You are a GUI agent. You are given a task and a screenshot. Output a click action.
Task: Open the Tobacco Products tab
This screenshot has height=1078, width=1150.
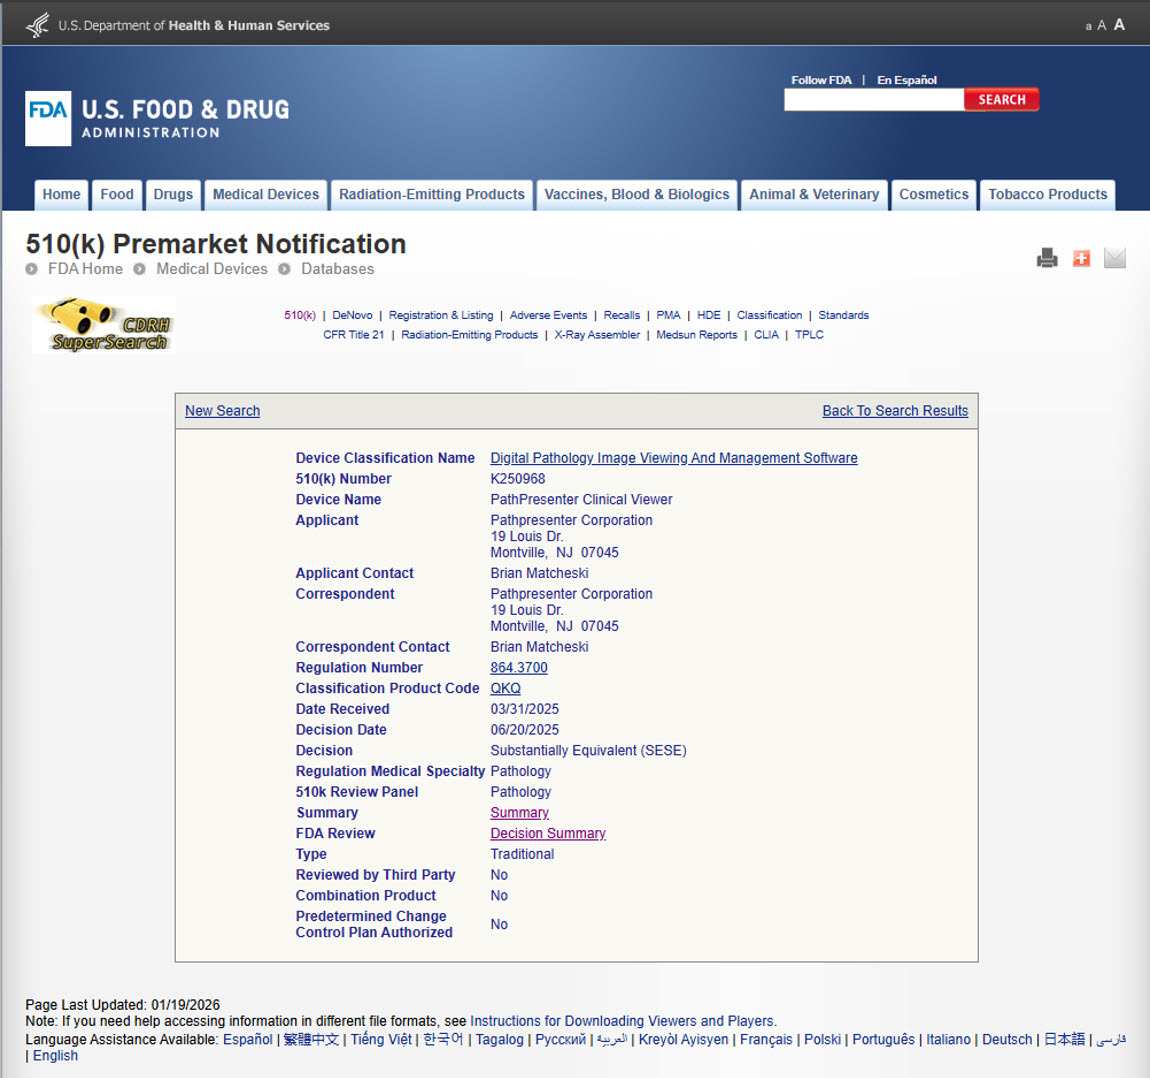(1047, 194)
